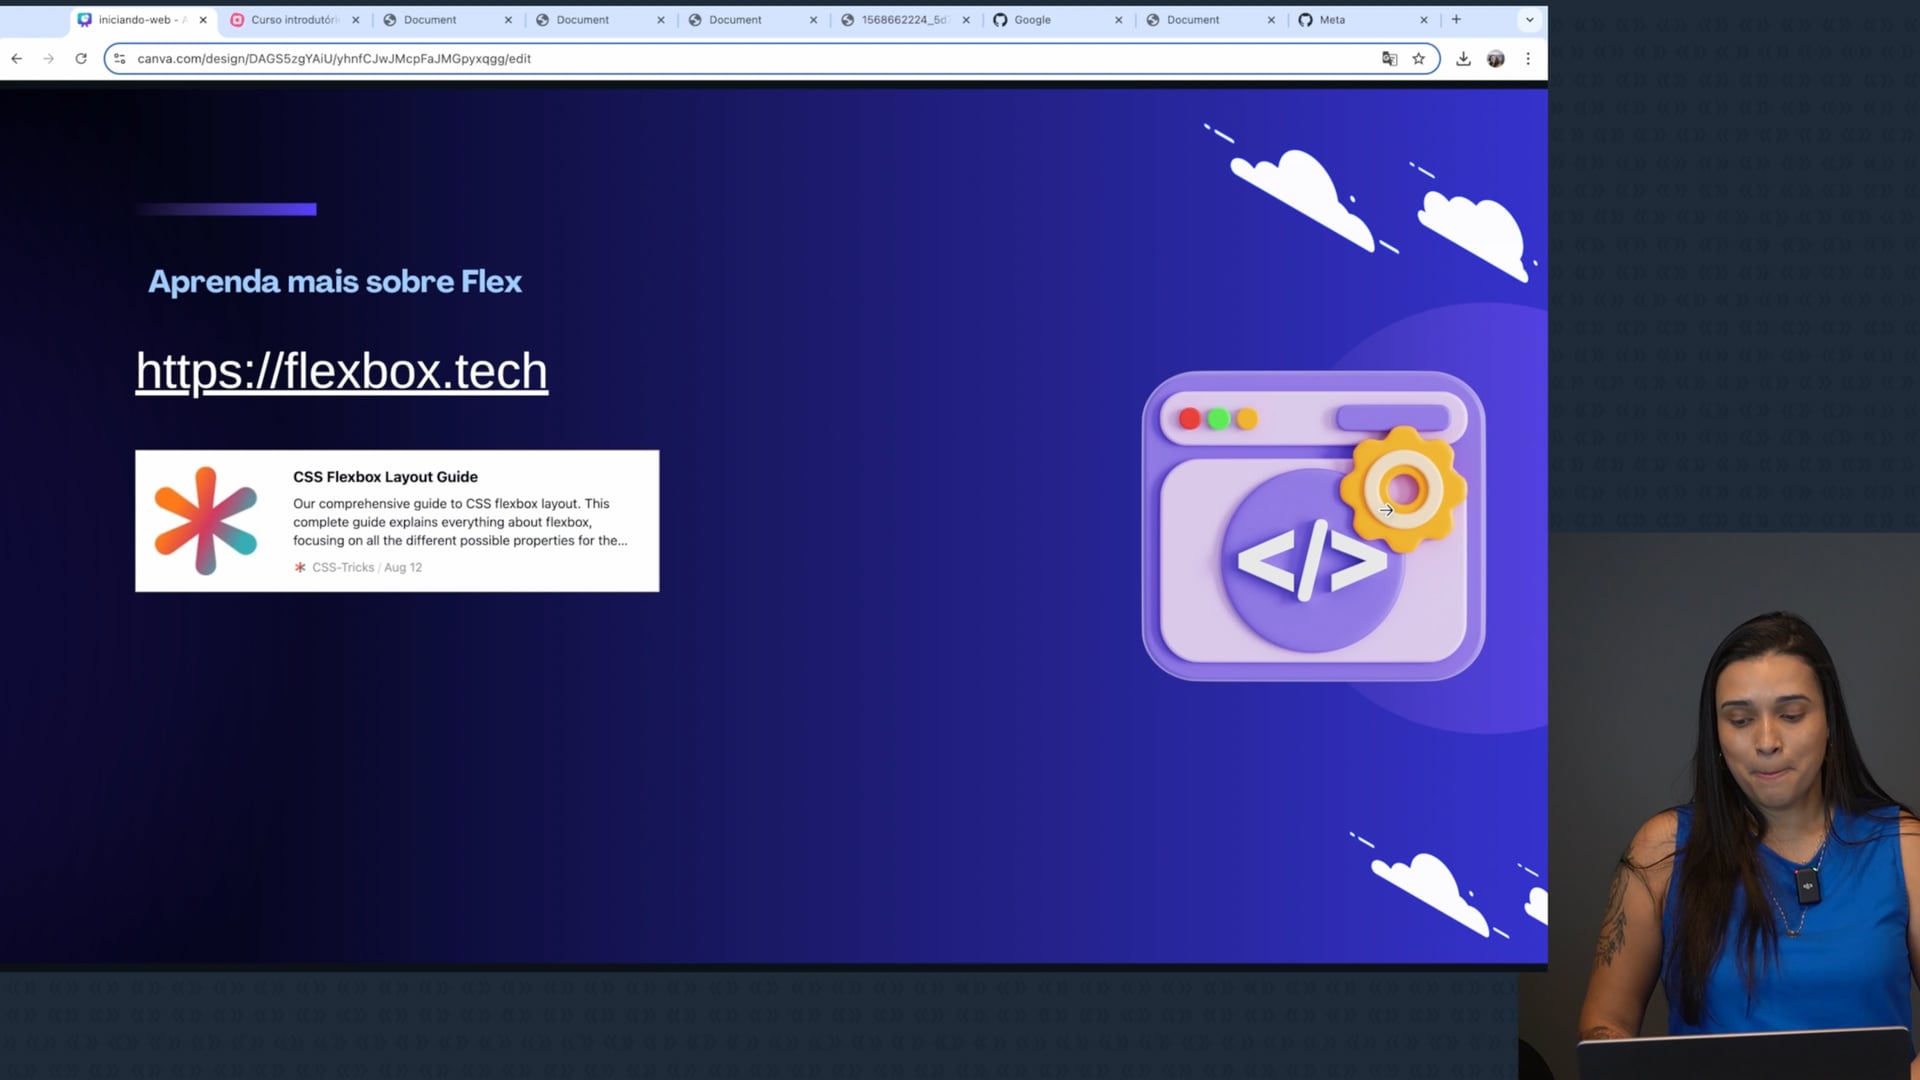View site information icon in address bar

120,59
